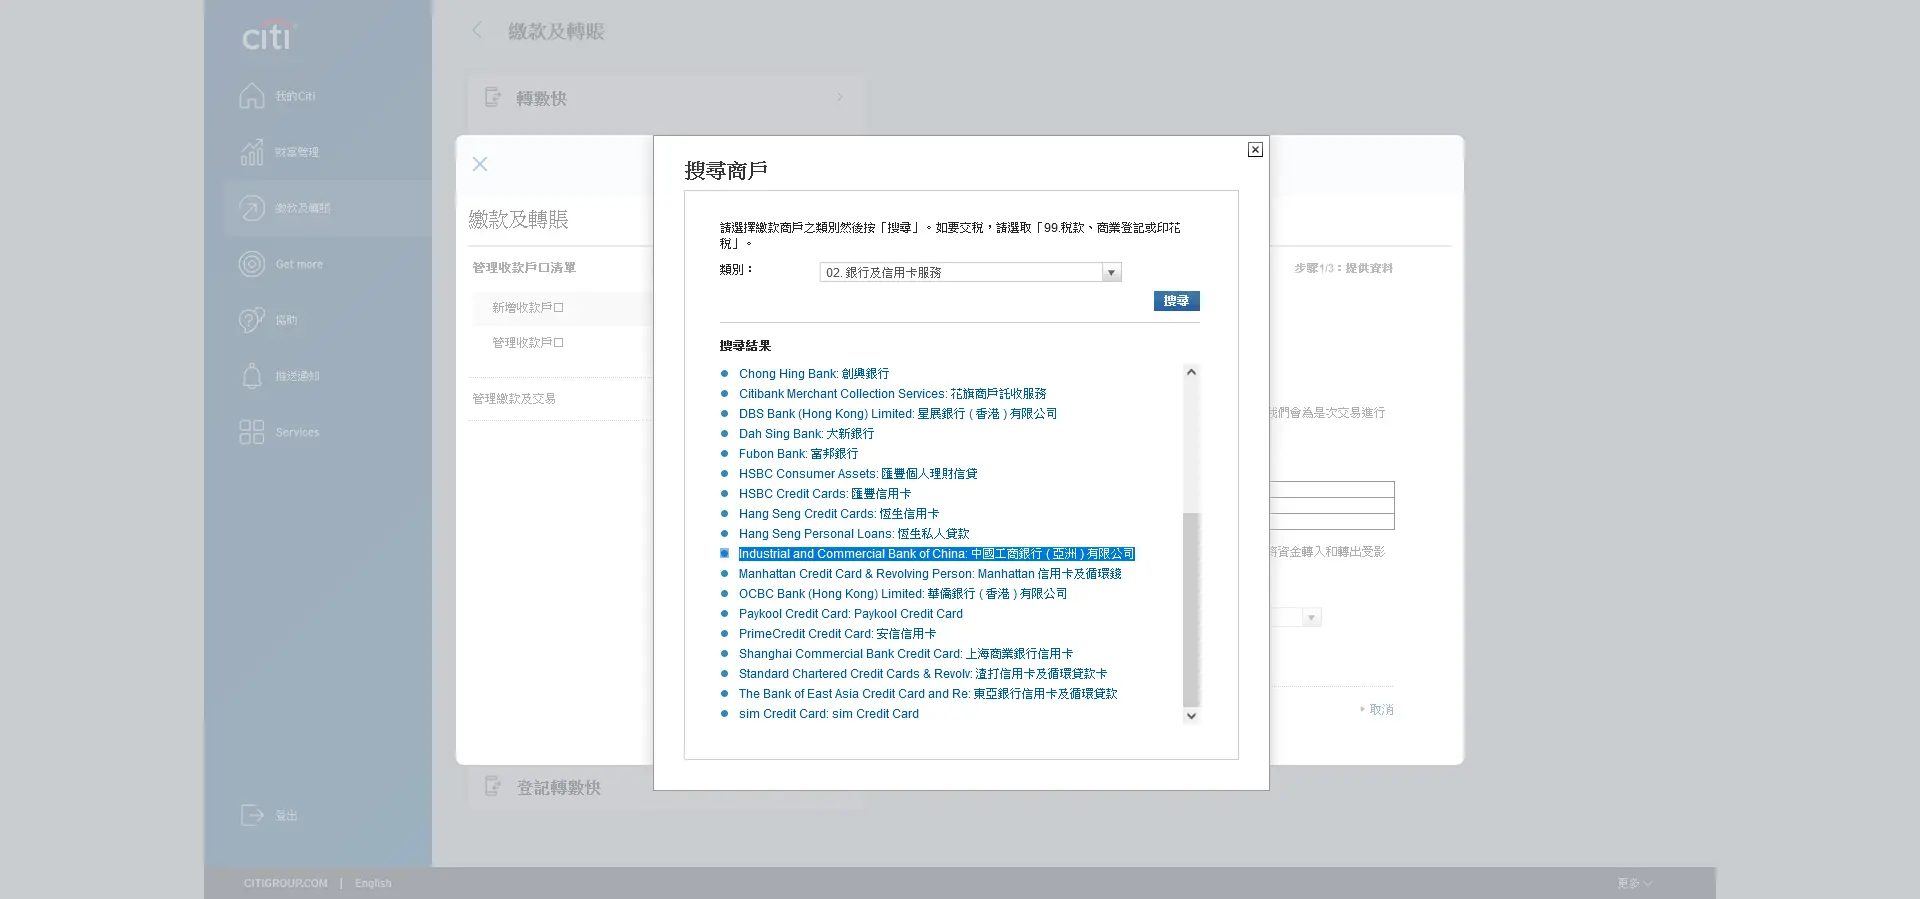The height and width of the screenshot is (899, 1920).
Task: Close the payments panel with the blue X
Action: (x=480, y=164)
